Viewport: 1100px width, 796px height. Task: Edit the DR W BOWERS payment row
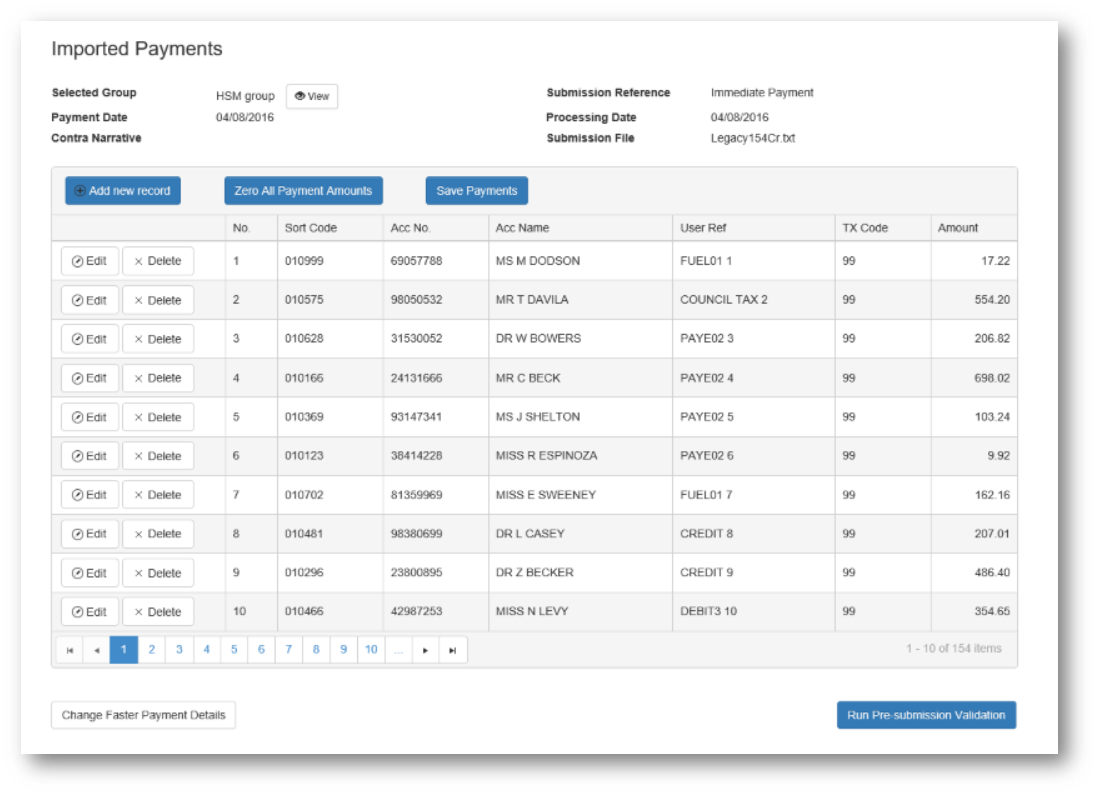click(89, 339)
